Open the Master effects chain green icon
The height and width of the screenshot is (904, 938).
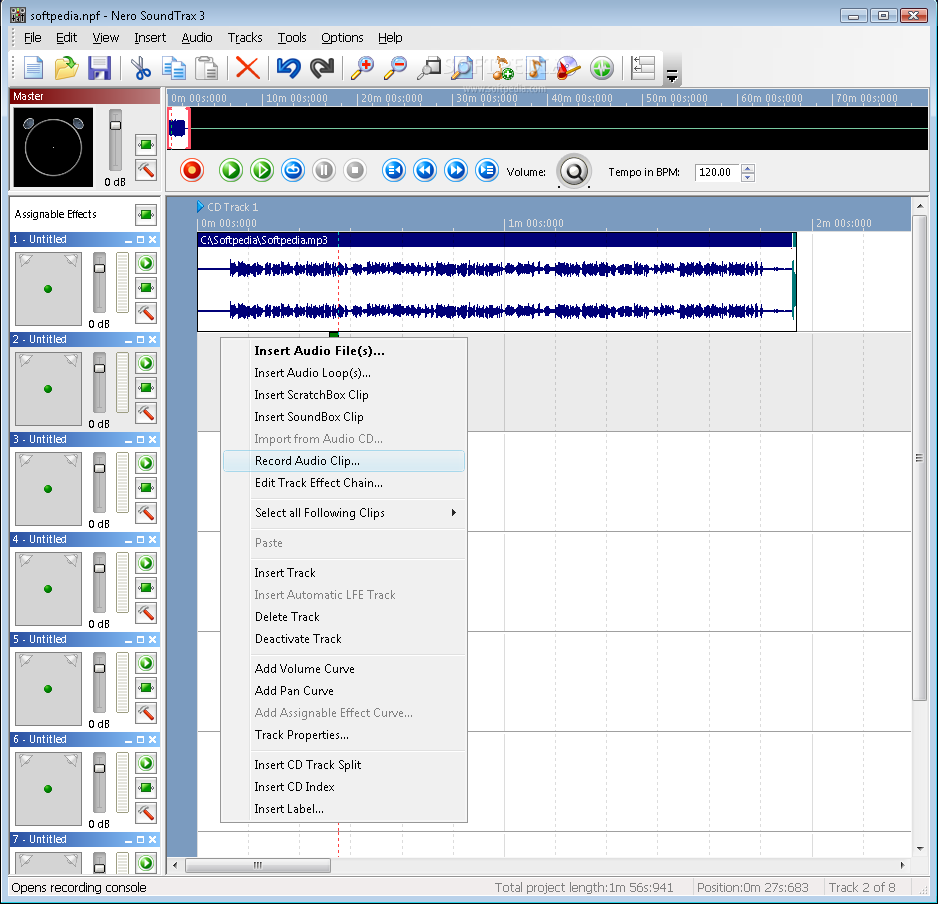pyautogui.click(x=146, y=144)
